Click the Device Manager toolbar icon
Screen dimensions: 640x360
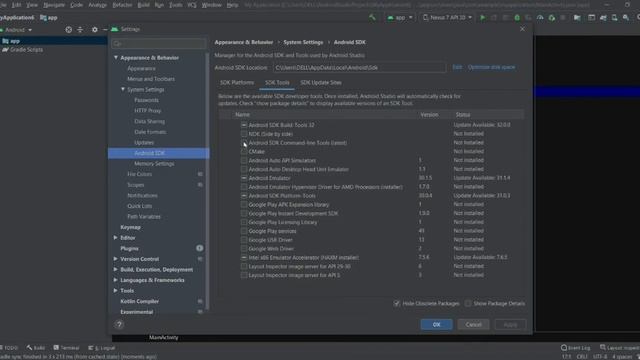click(614, 18)
